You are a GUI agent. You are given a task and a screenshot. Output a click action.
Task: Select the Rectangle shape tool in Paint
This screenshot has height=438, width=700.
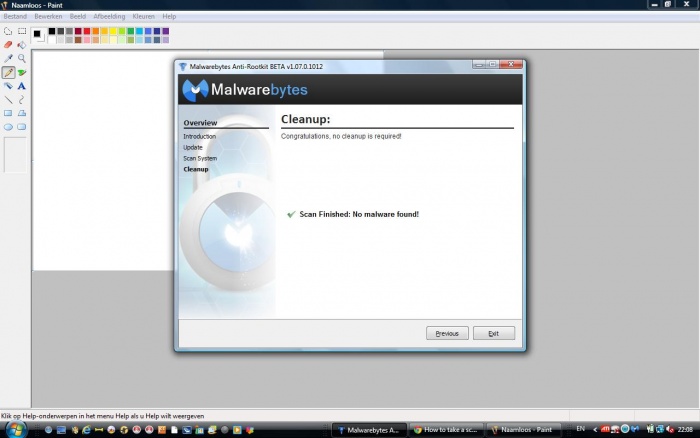[8, 113]
